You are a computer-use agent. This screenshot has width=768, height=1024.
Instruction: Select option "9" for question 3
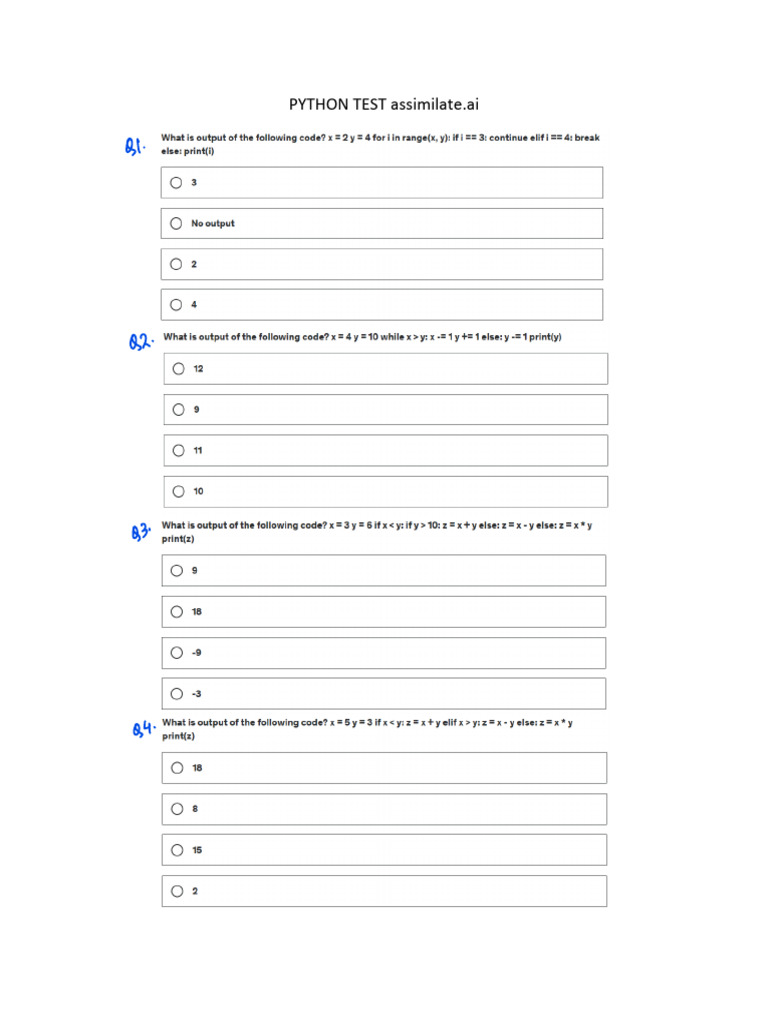coord(177,571)
